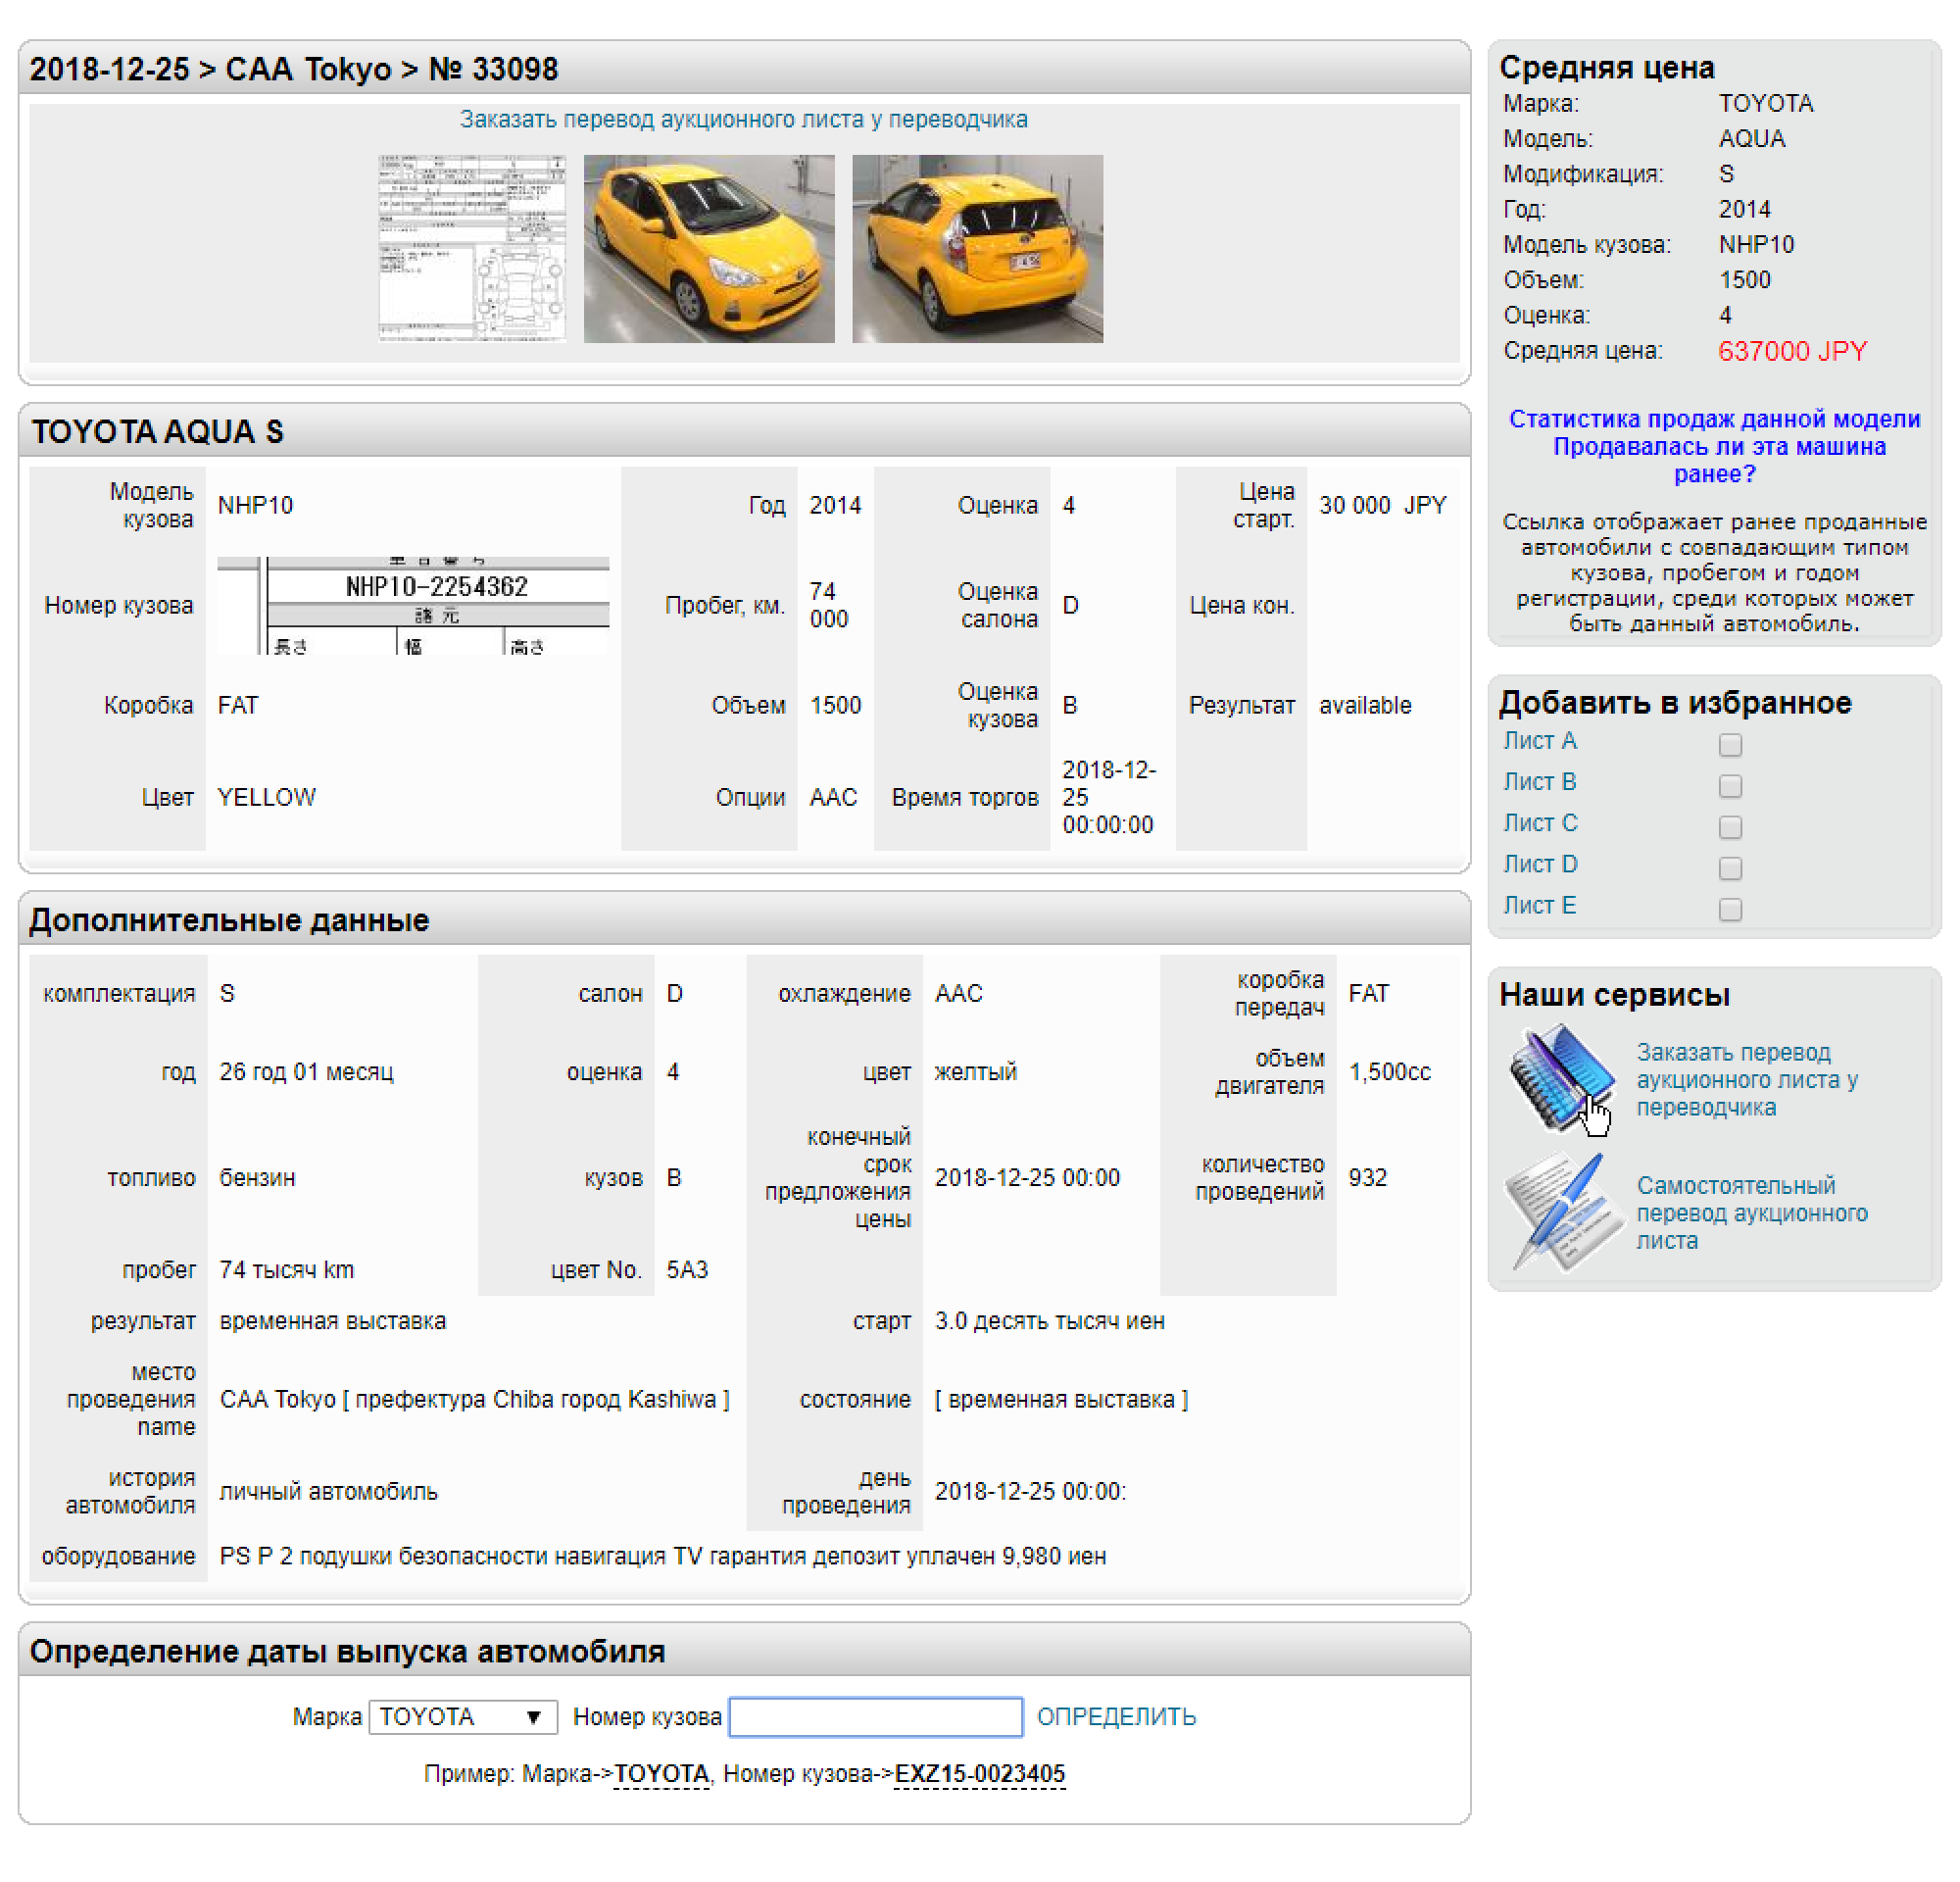The image size is (1960, 1882).
Task: Click the Лист B link
Action: (1539, 781)
